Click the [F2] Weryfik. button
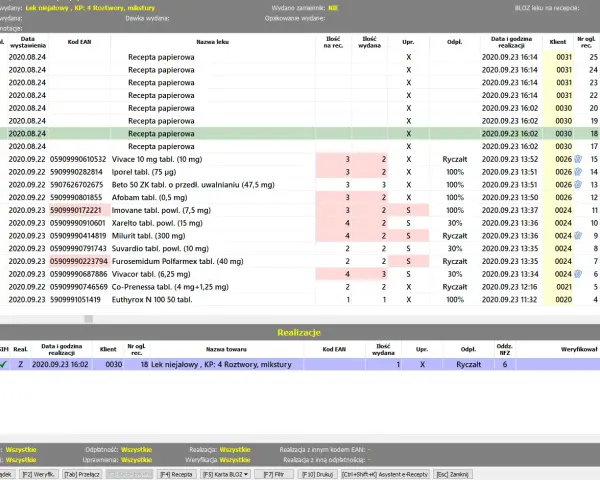The height and width of the screenshot is (480, 600). pos(38,474)
